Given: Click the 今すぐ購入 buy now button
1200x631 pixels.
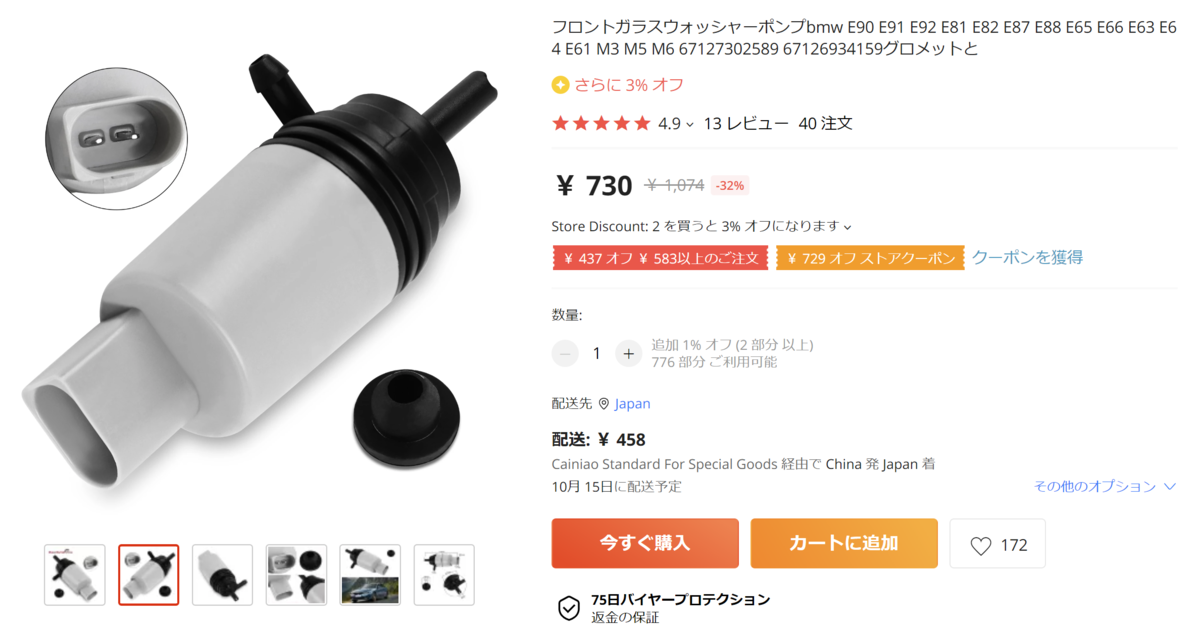Looking at the screenshot, I should pos(645,543).
